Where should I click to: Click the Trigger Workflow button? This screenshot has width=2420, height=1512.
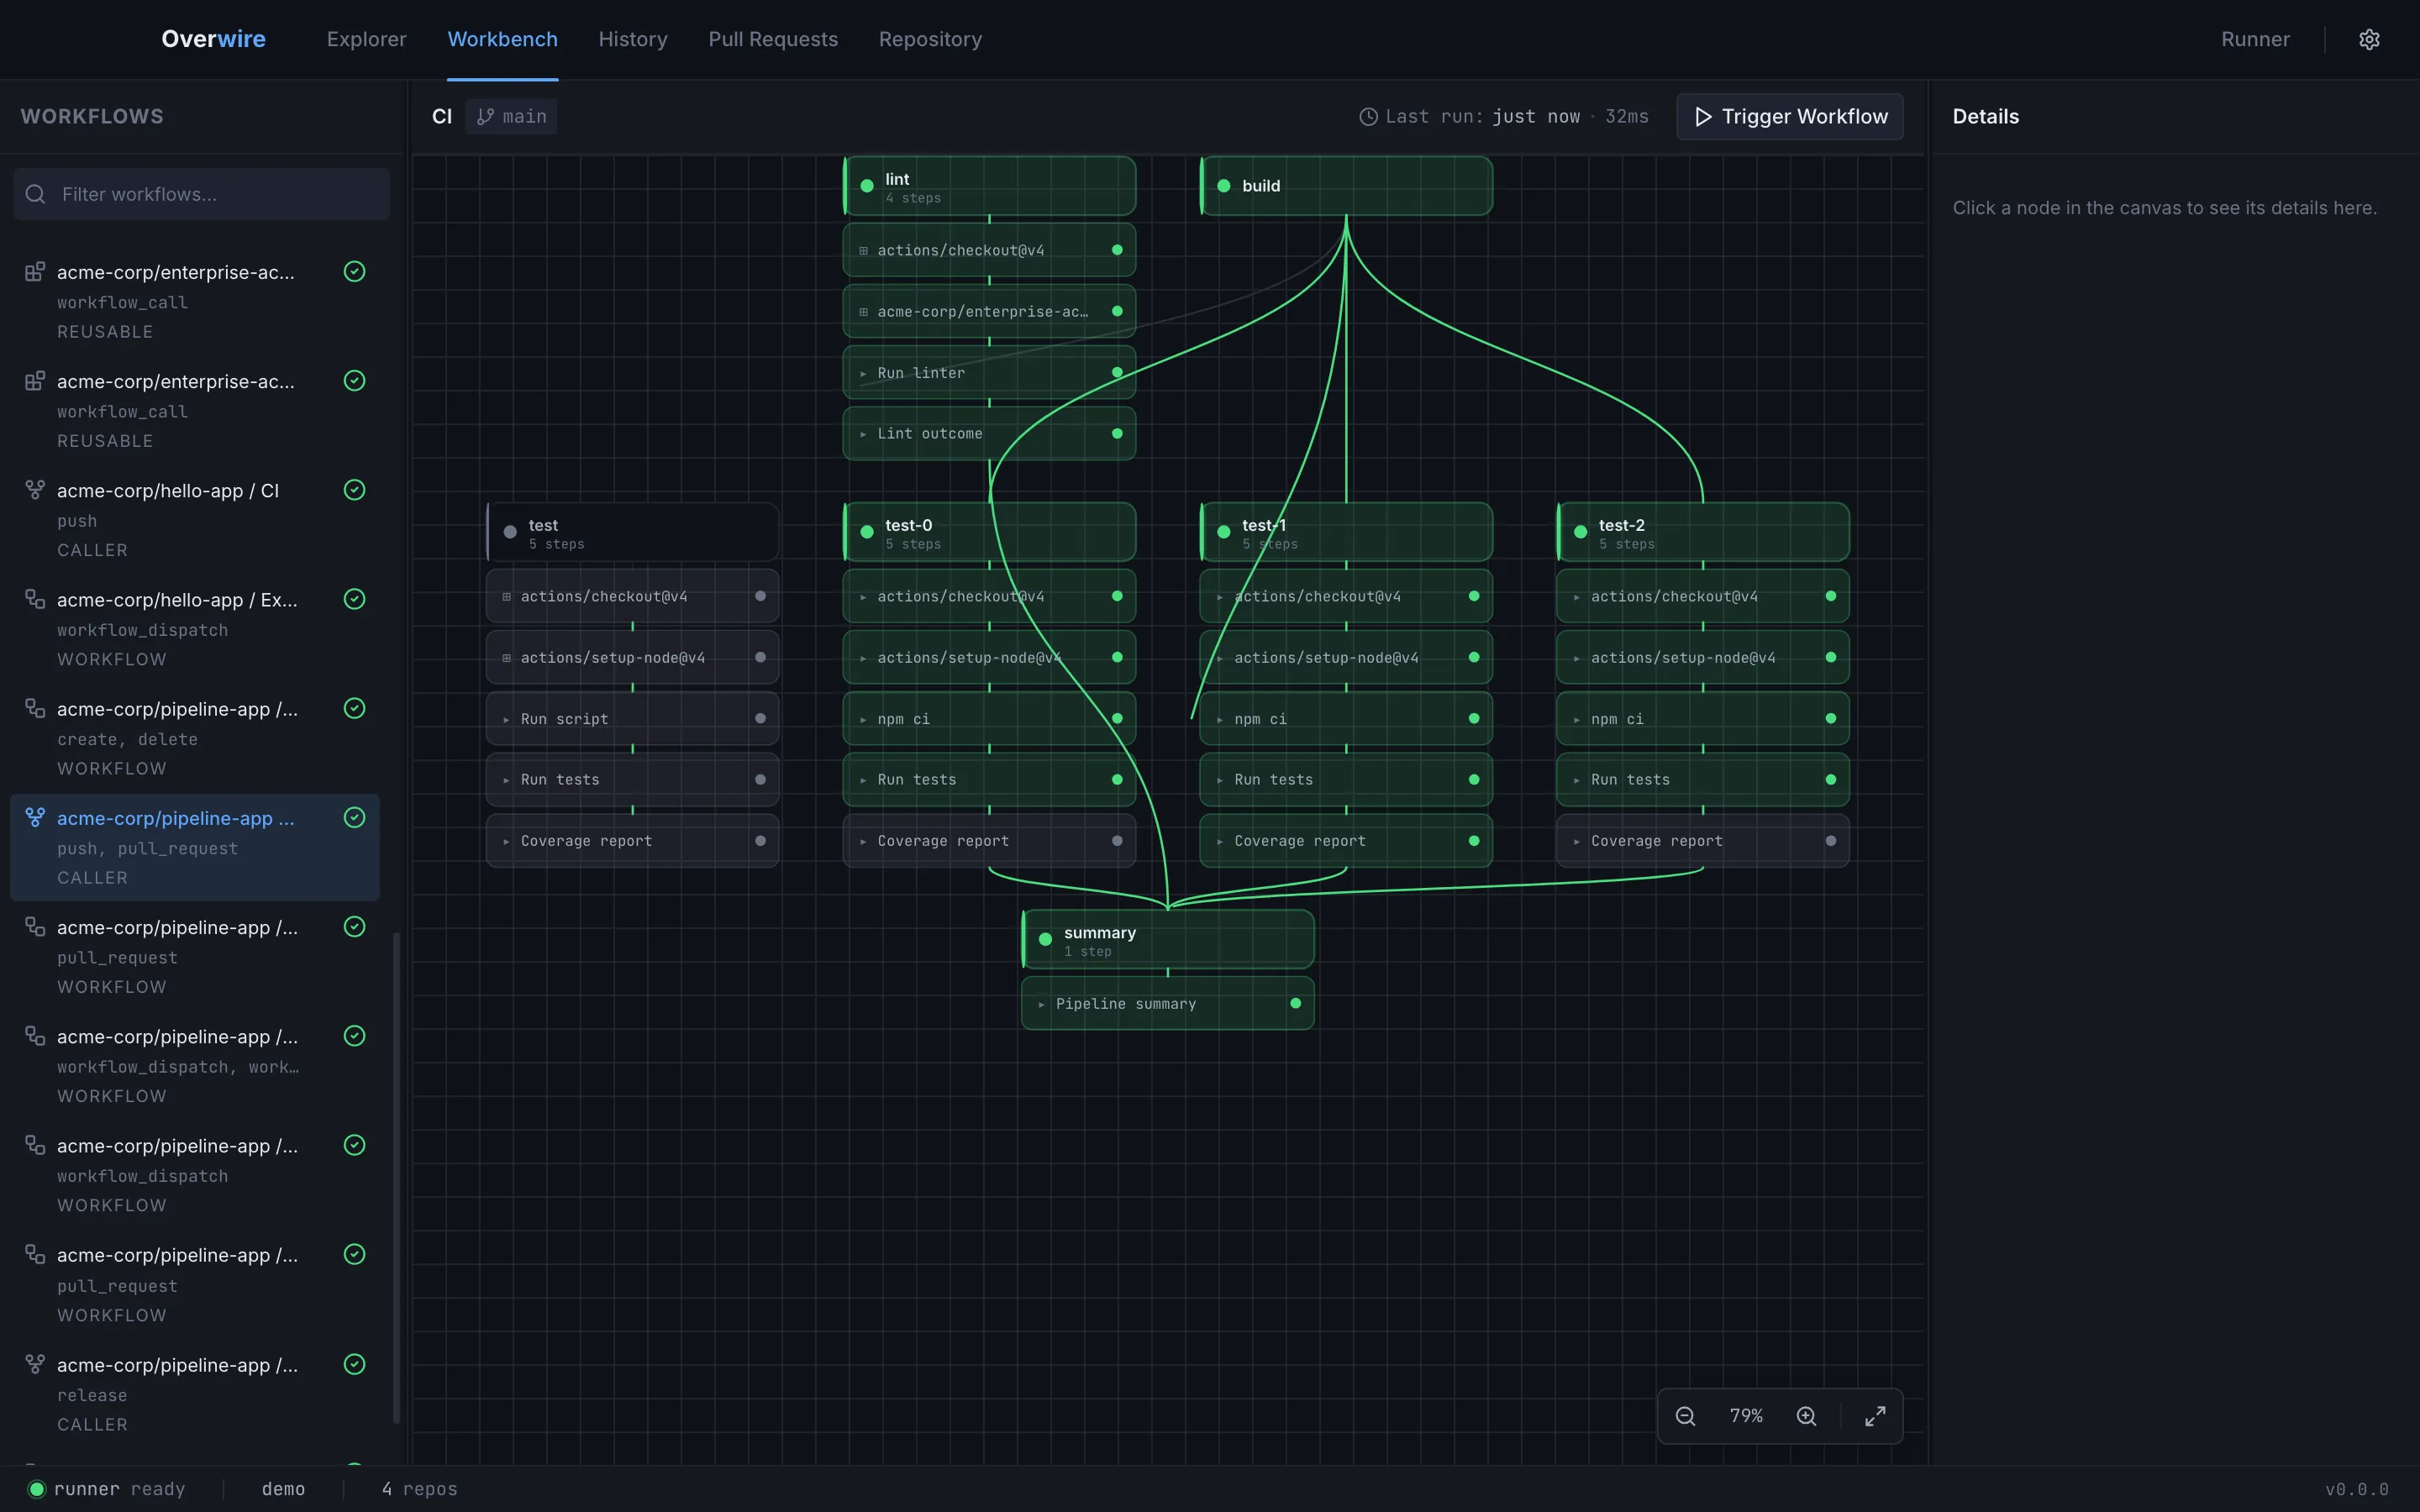1790,117
